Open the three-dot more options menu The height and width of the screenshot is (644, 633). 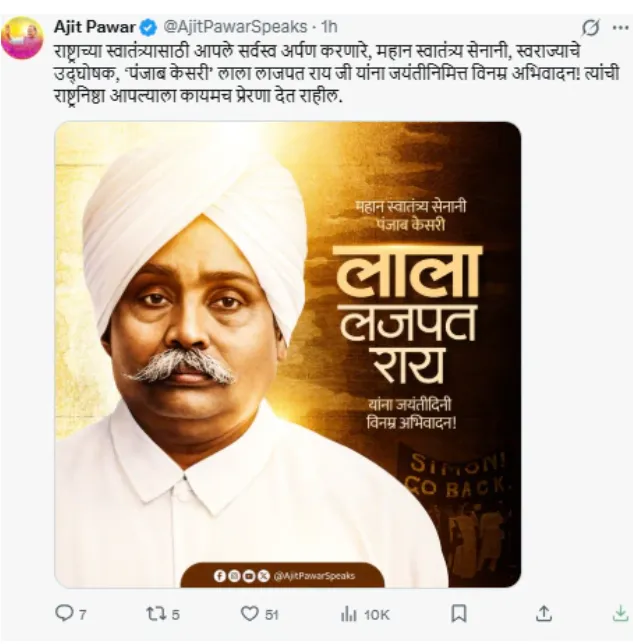pyautogui.click(x=621, y=28)
